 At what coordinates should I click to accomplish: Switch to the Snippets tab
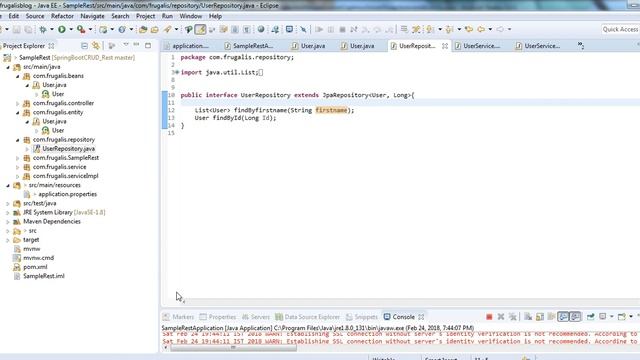362,317
